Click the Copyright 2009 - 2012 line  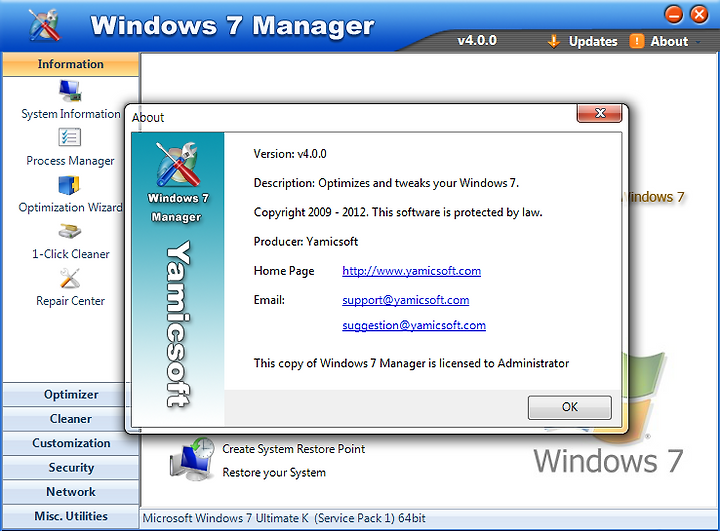[398, 212]
